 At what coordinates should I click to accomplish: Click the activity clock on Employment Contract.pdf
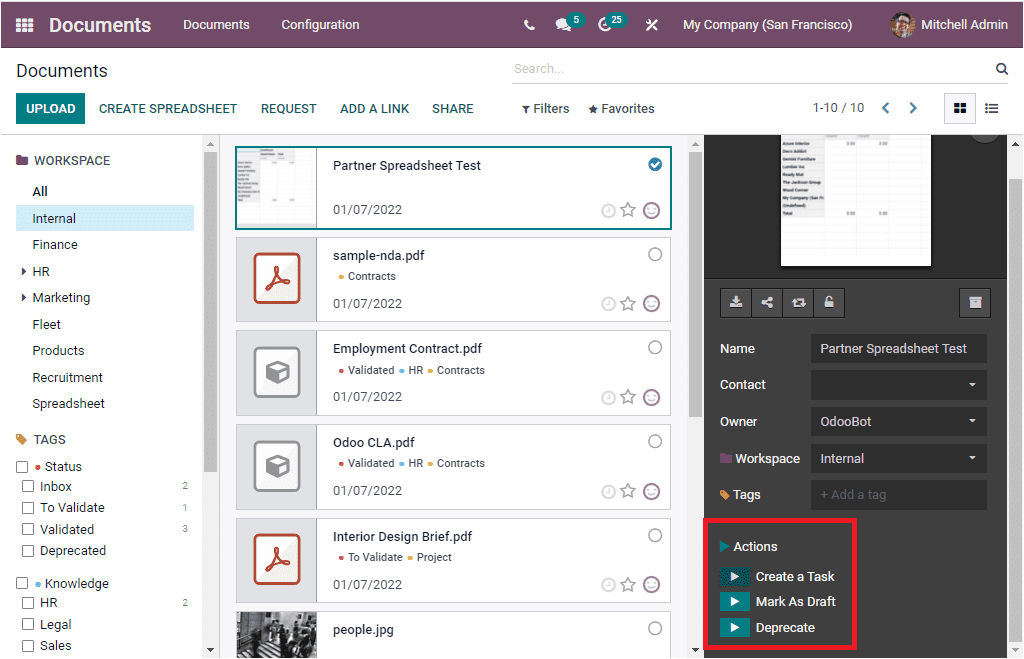608,398
